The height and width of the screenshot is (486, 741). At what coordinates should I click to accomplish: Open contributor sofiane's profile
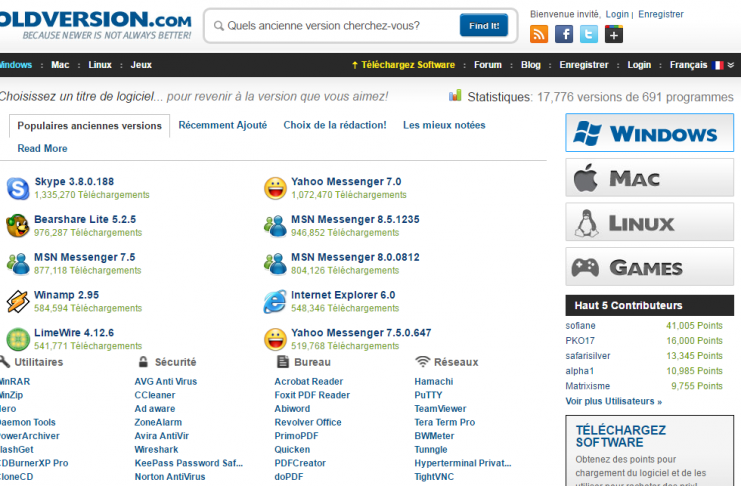tap(580, 326)
